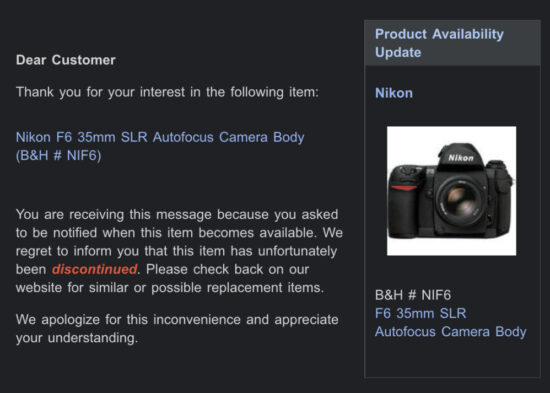Screen dimensions: 550x393
Task: Click the camera lens in product photo
Action: point(460,201)
